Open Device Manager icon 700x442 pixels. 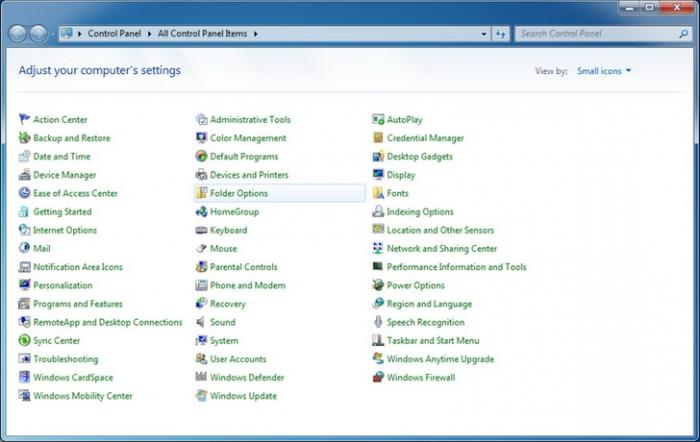(x=24, y=175)
